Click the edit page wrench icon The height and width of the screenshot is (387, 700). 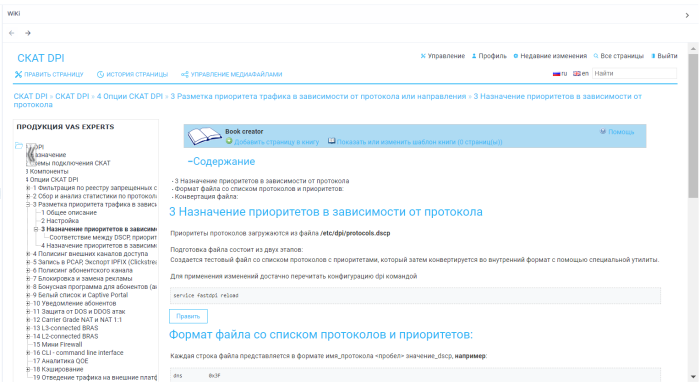[18, 75]
